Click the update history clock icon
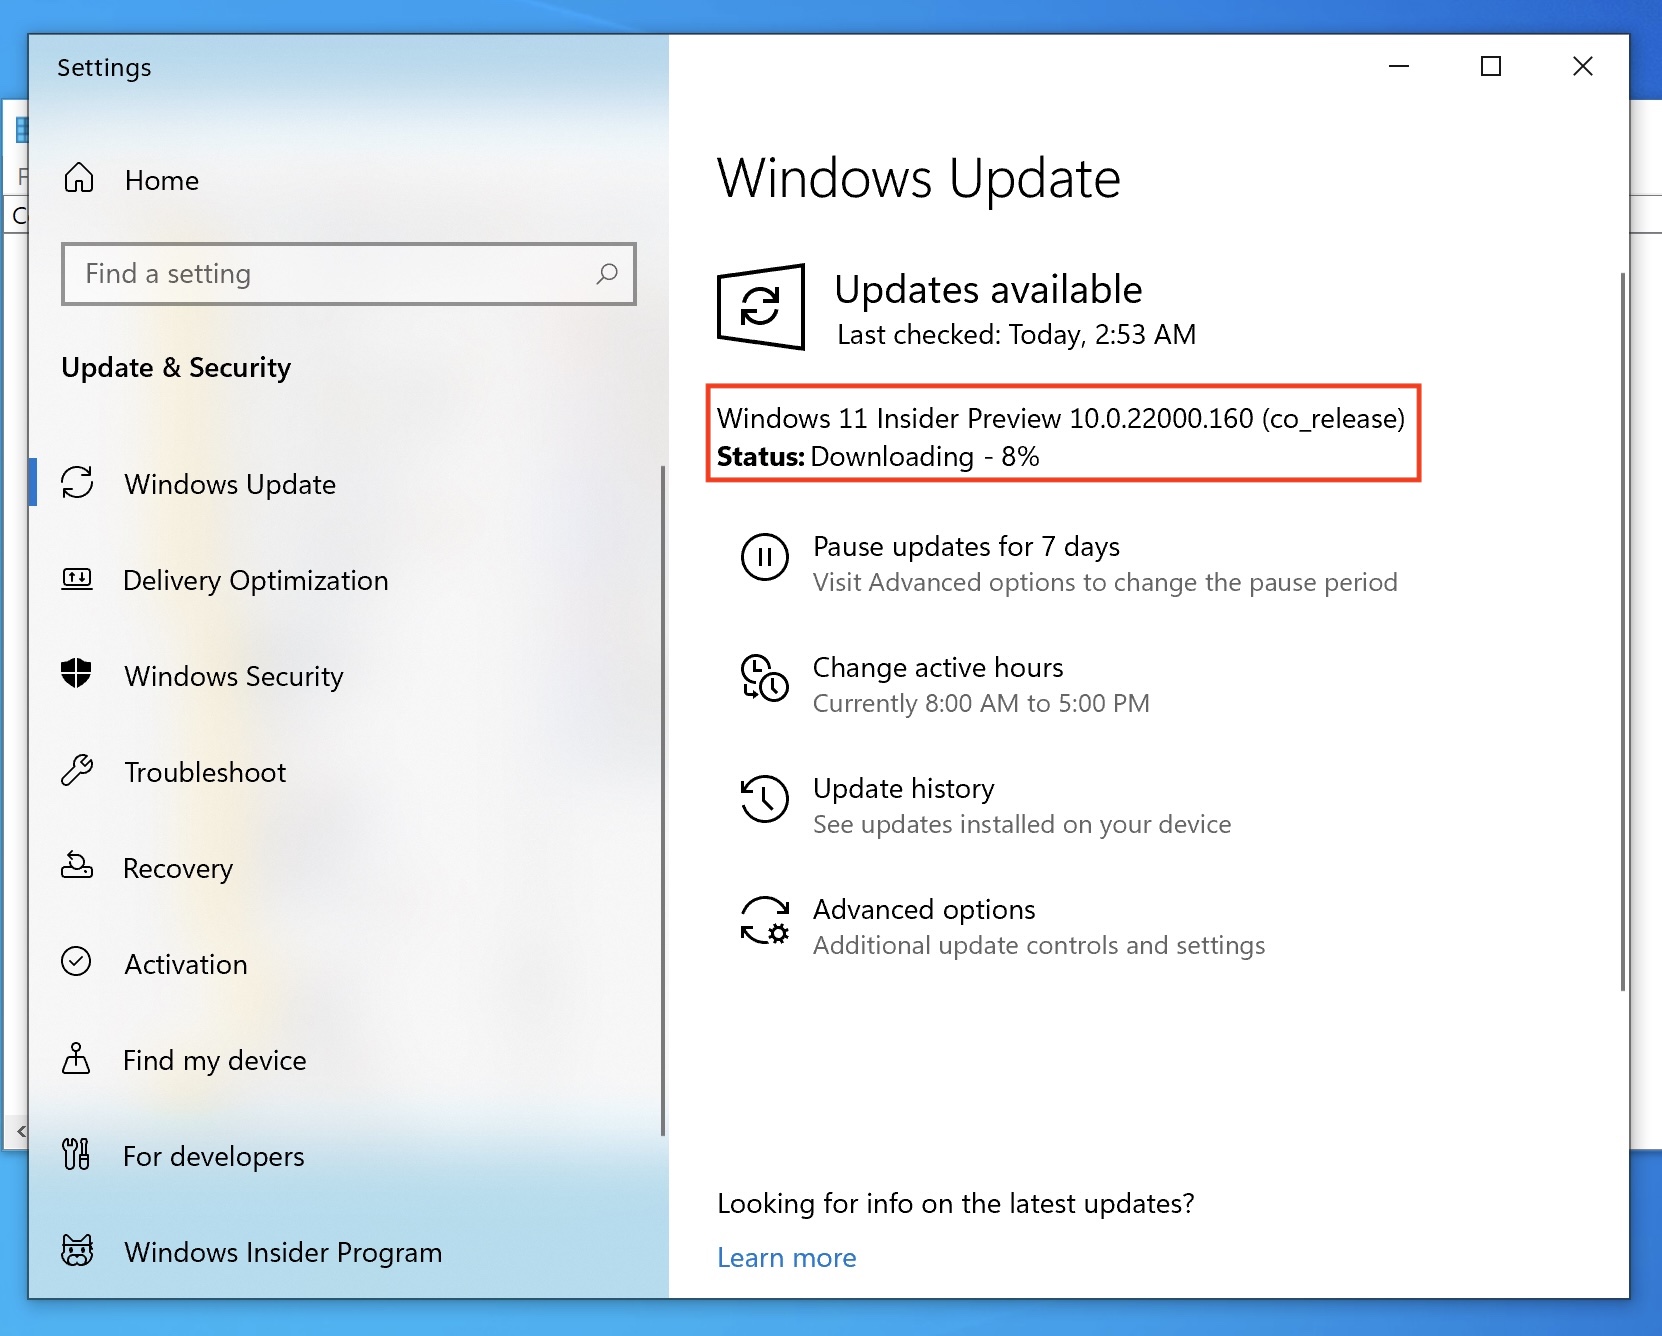The width and height of the screenshot is (1662, 1336). coord(765,799)
